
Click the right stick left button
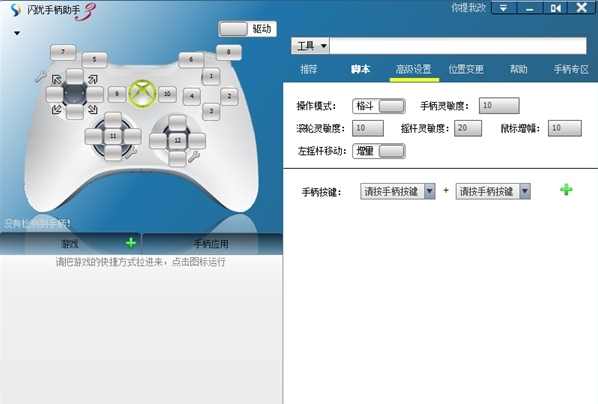(158, 141)
